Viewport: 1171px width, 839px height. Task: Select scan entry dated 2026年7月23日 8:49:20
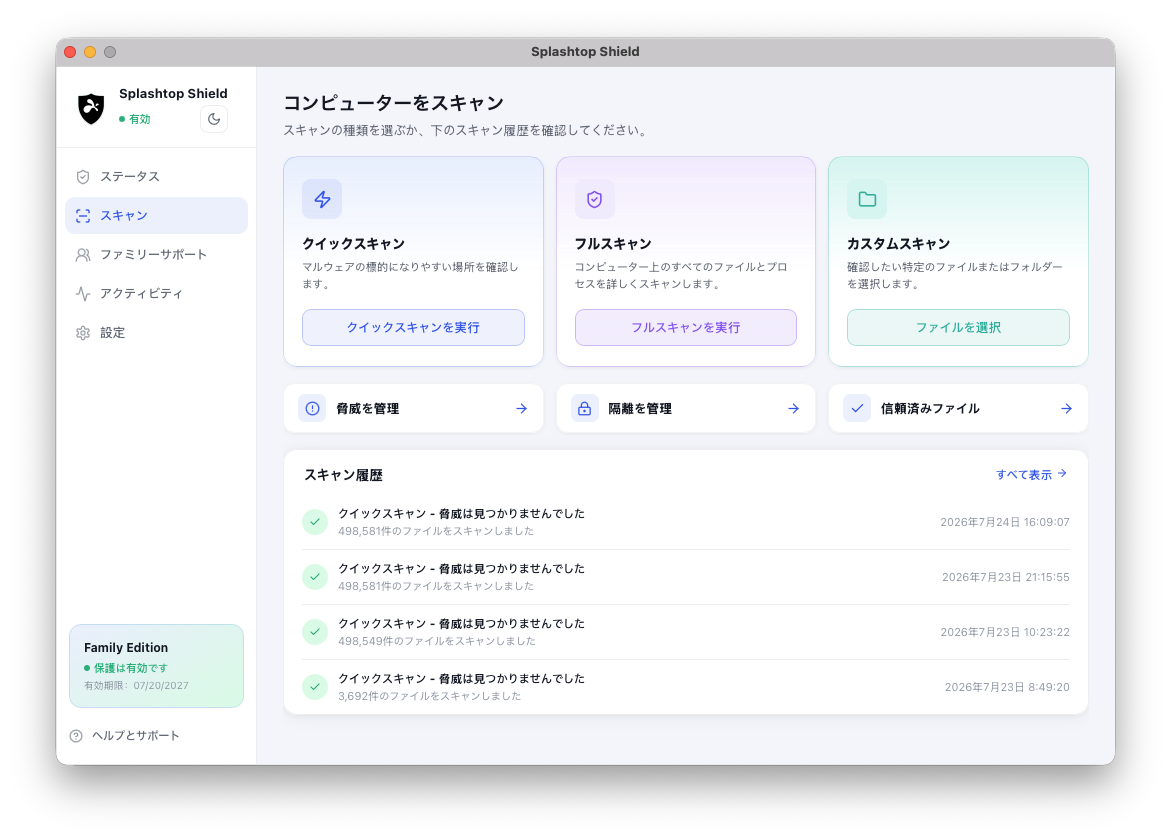pyautogui.click(x=686, y=687)
